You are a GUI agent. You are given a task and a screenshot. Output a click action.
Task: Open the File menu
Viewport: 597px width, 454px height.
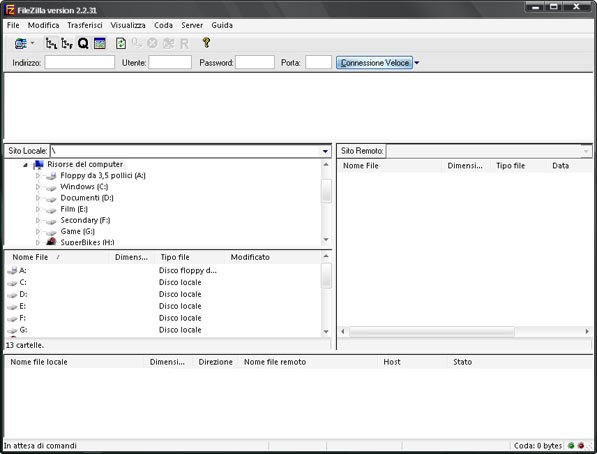[x=13, y=25]
